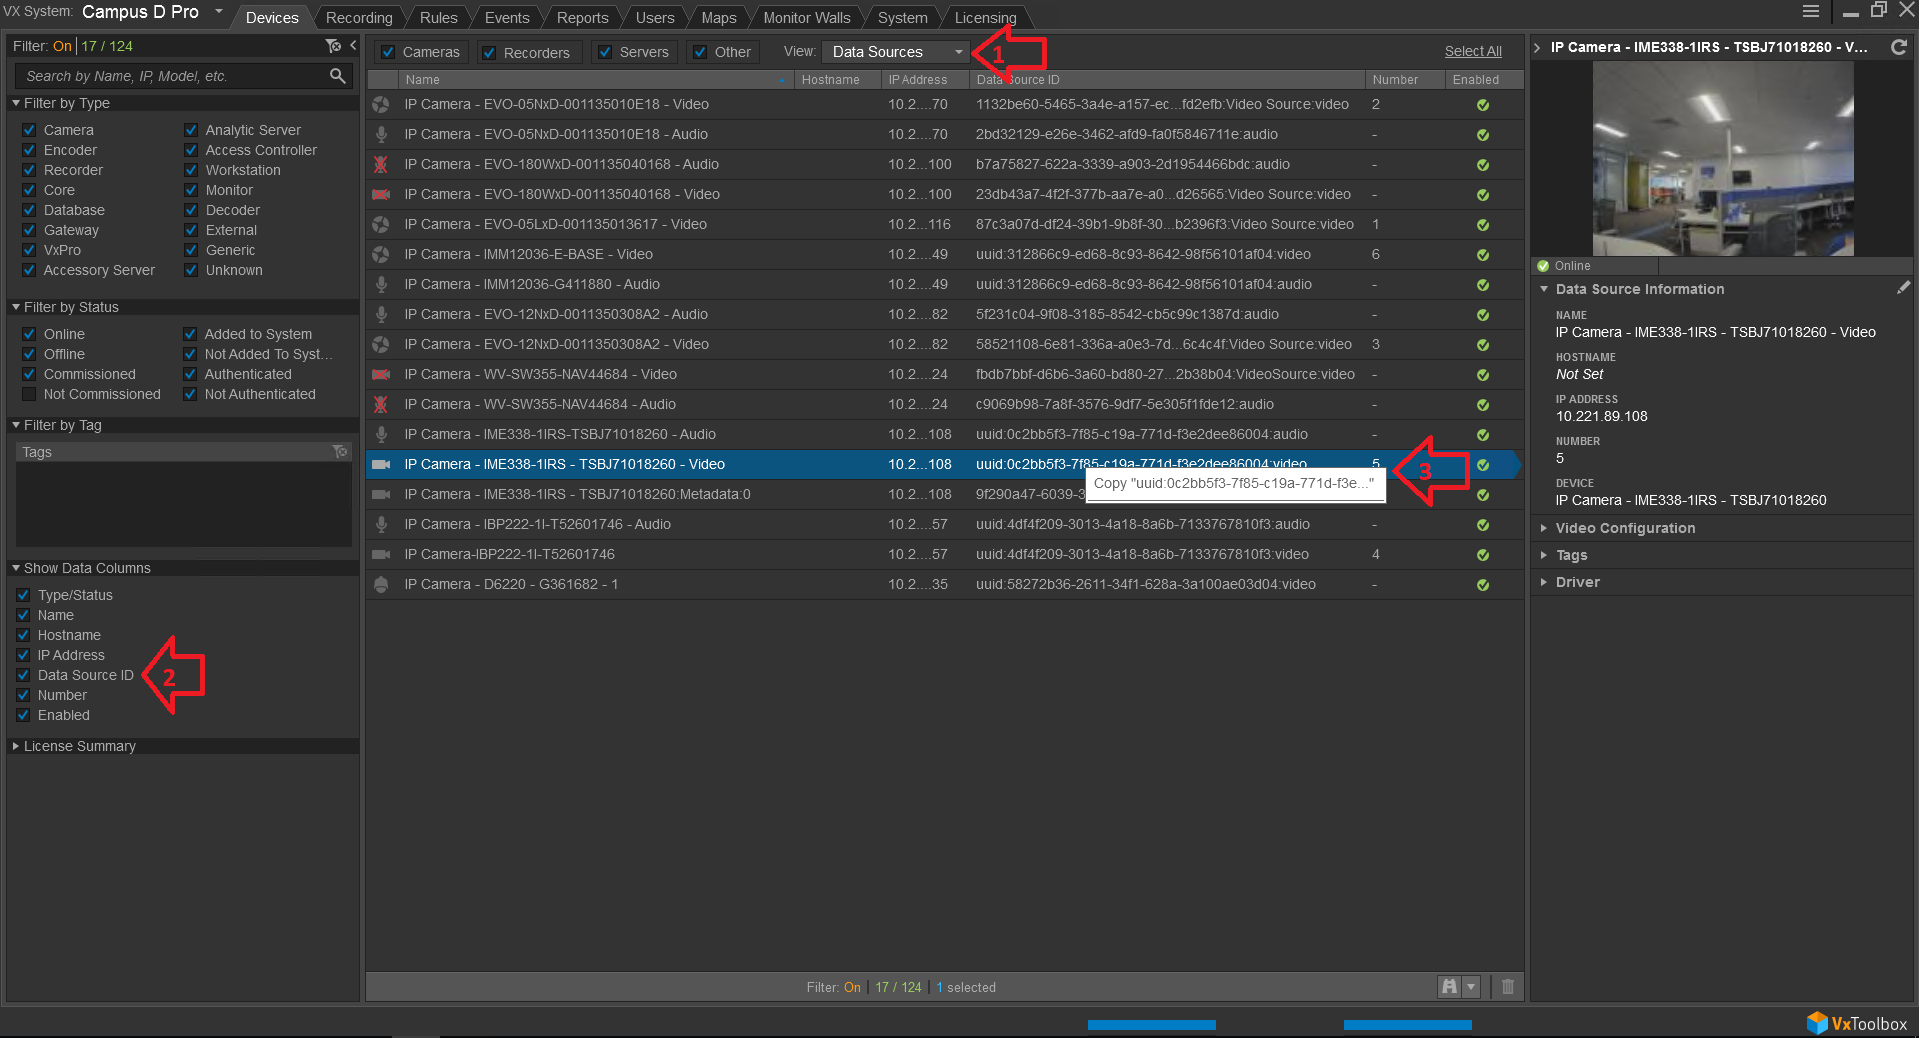The height and width of the screenshot is (1038, 1919).
Task: Click the Select All link
Action: click(1473, 50)
